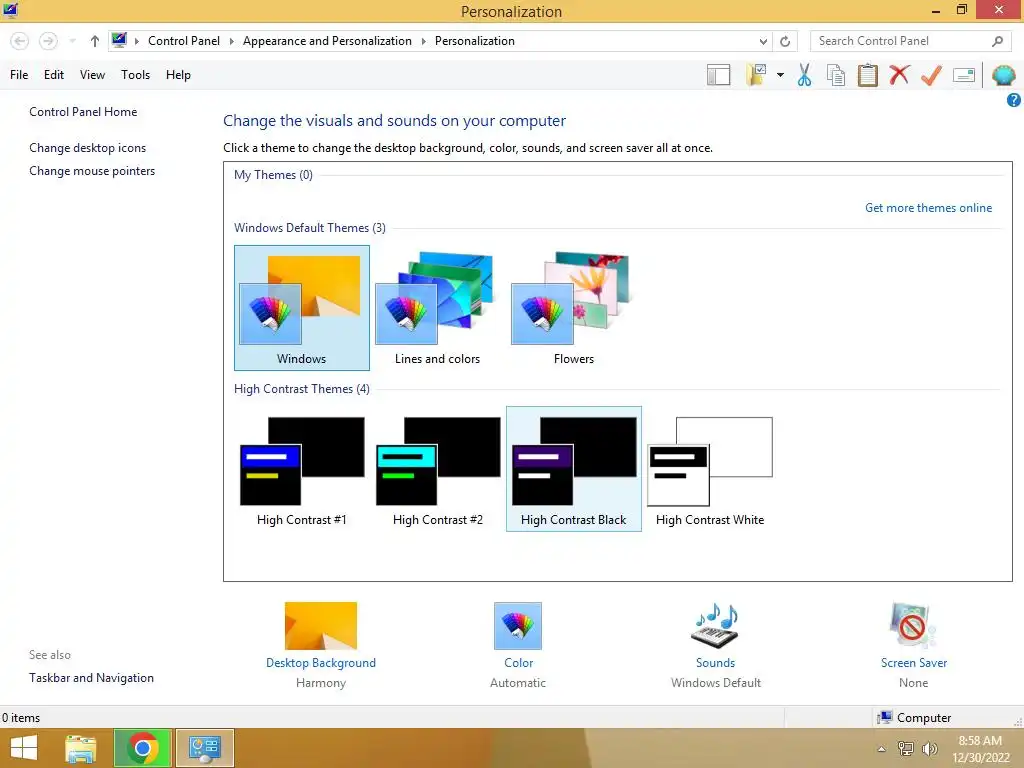Click the Copy toolbar icon
Viewport: 1024px width, 768px height.
836,75
